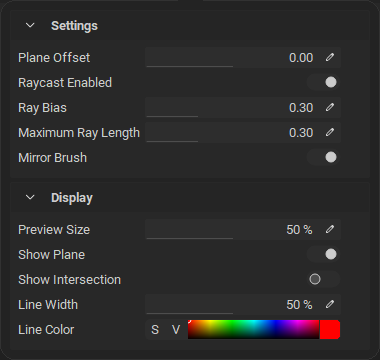Collapse the Settings section chevron

coord(30,25)
